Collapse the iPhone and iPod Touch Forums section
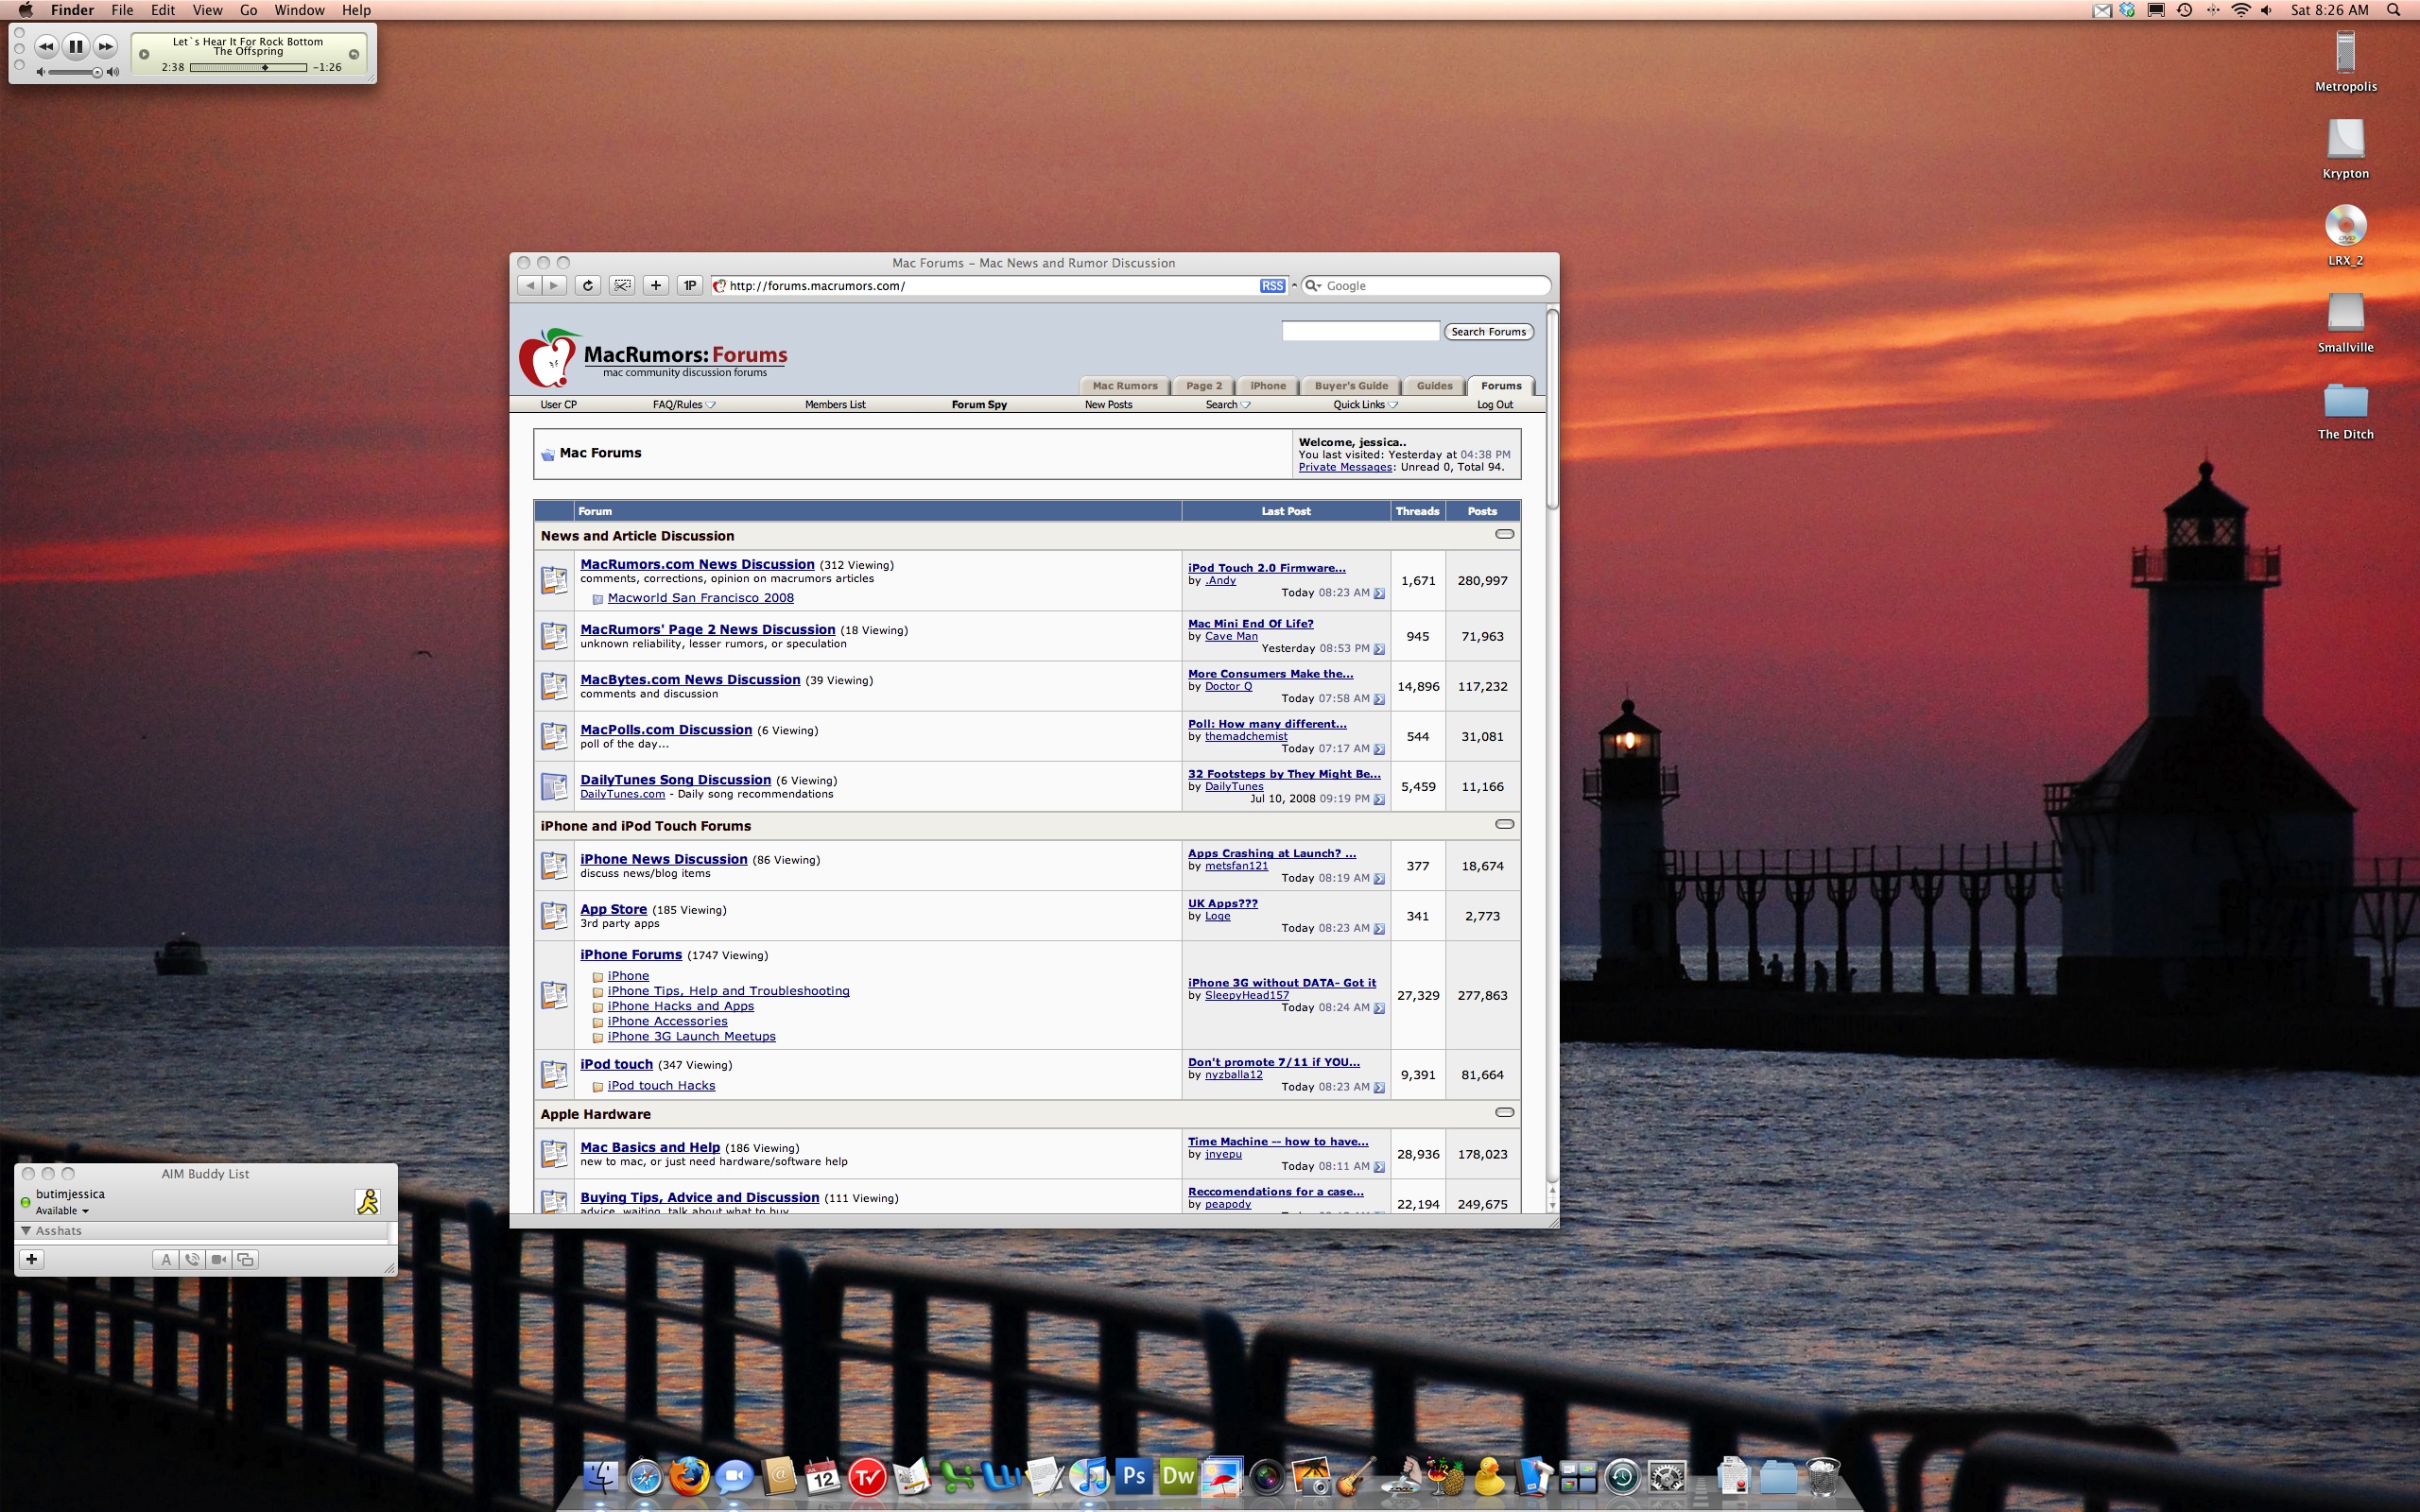Image resolution: width=2420 pixels, height=1512 pixels. coord(1504,824)
